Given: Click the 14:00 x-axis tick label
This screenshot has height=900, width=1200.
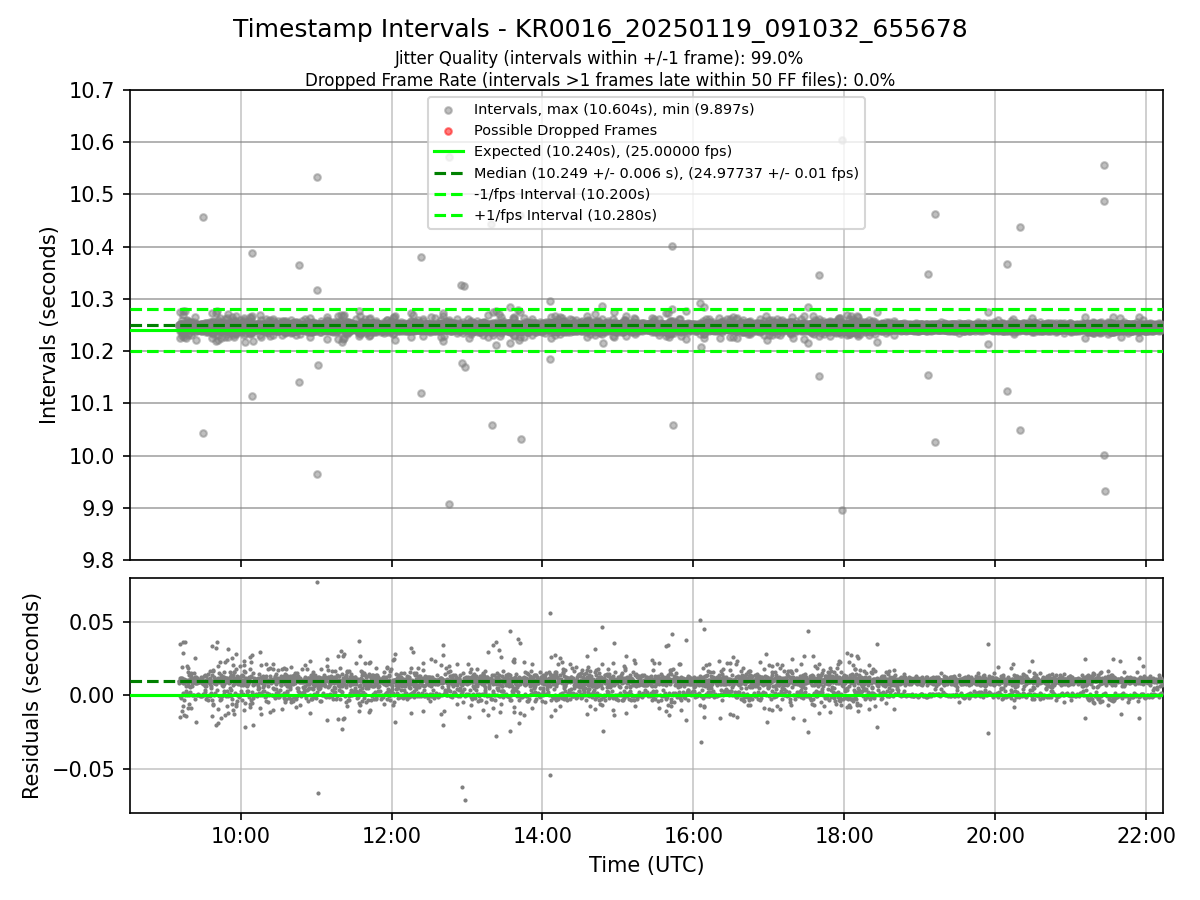Looking at the screenshot, I should (x=542, y=835).
